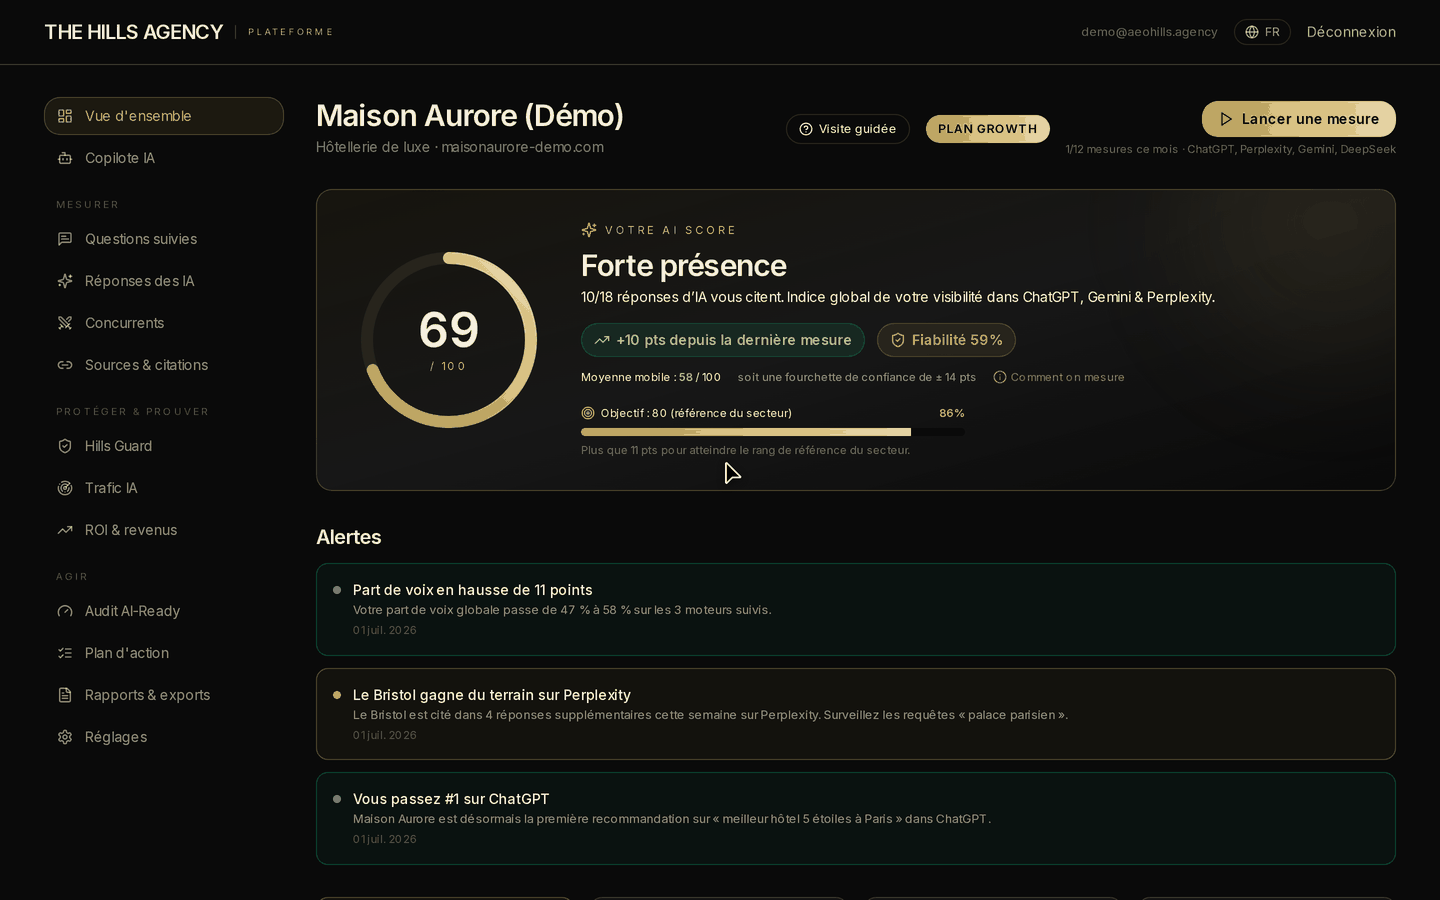Go to Copilote IA page
This screenshot has height=900, width=1440.
(164, 158)
